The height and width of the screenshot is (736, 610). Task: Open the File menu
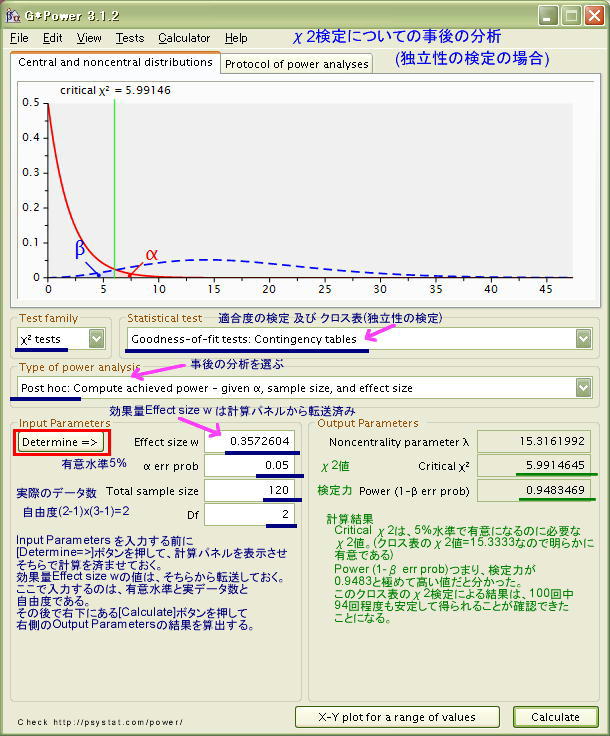tap(19, 38)
